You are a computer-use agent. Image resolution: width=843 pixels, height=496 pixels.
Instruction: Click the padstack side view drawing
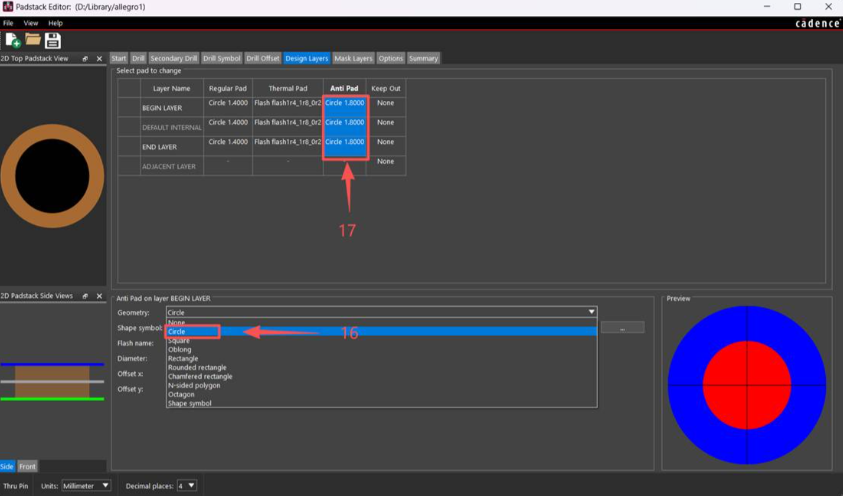pyautogui.click(x=52, y=382)
